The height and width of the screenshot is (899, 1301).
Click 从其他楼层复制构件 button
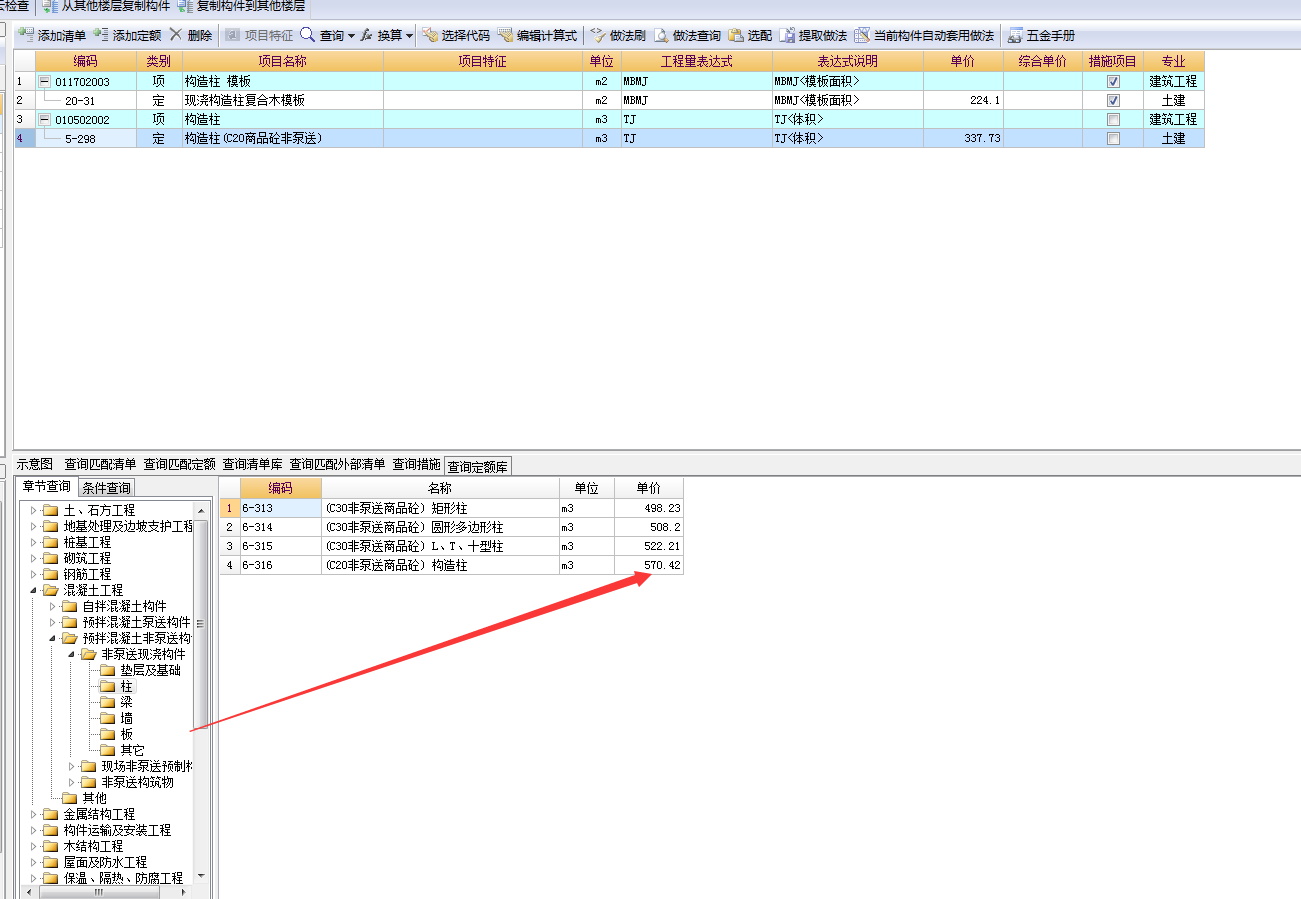(x=107, y=6)
